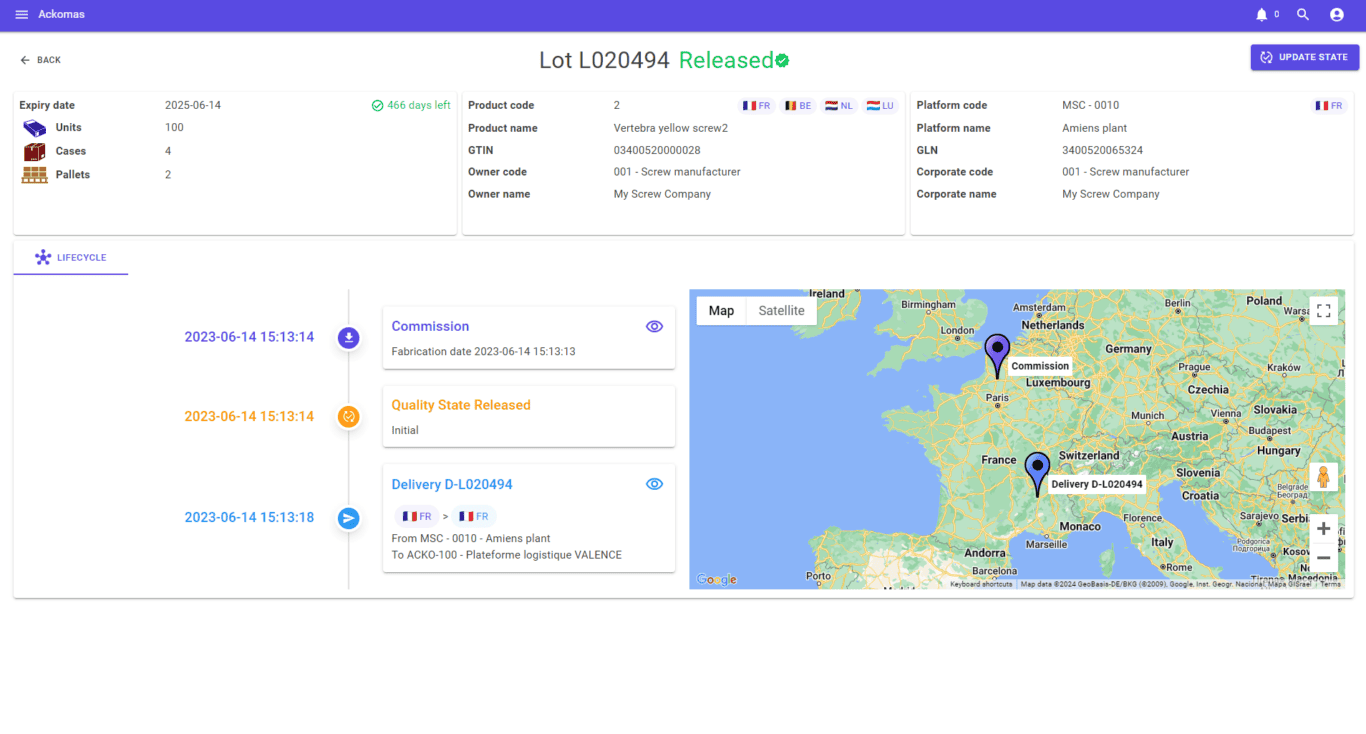Open the Quality State Released title
1366x734 pixels.
[x=461, y=405]
